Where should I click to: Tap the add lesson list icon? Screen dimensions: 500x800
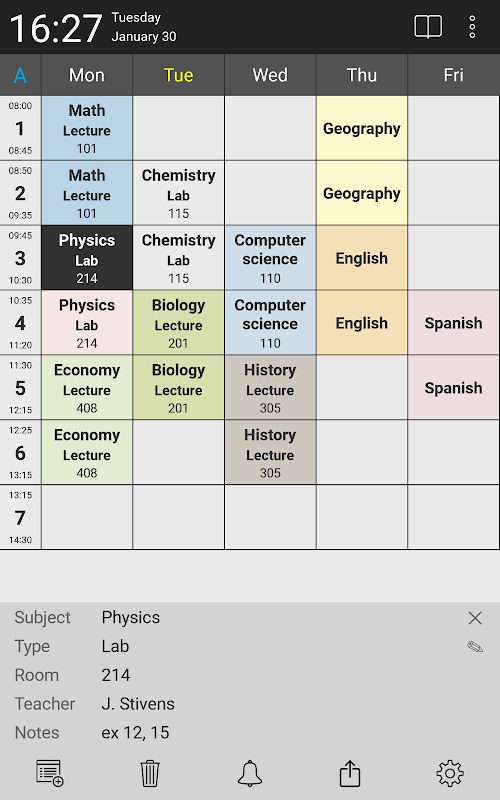49,773
